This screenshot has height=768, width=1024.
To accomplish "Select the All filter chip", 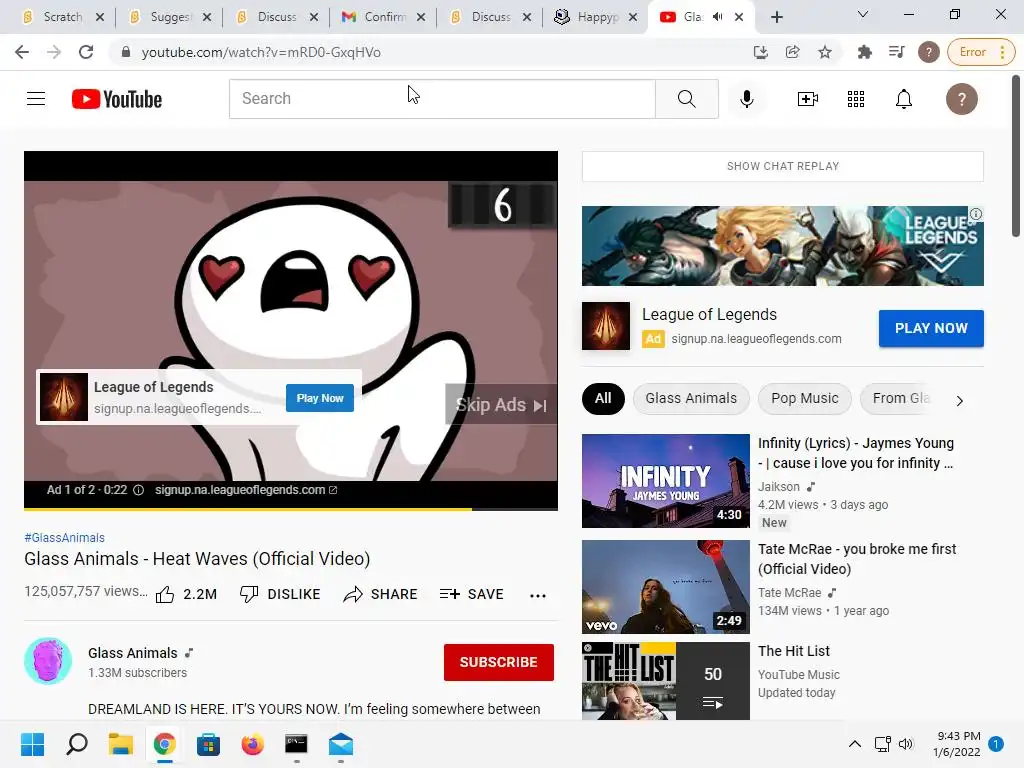I will tap(603, 398).
